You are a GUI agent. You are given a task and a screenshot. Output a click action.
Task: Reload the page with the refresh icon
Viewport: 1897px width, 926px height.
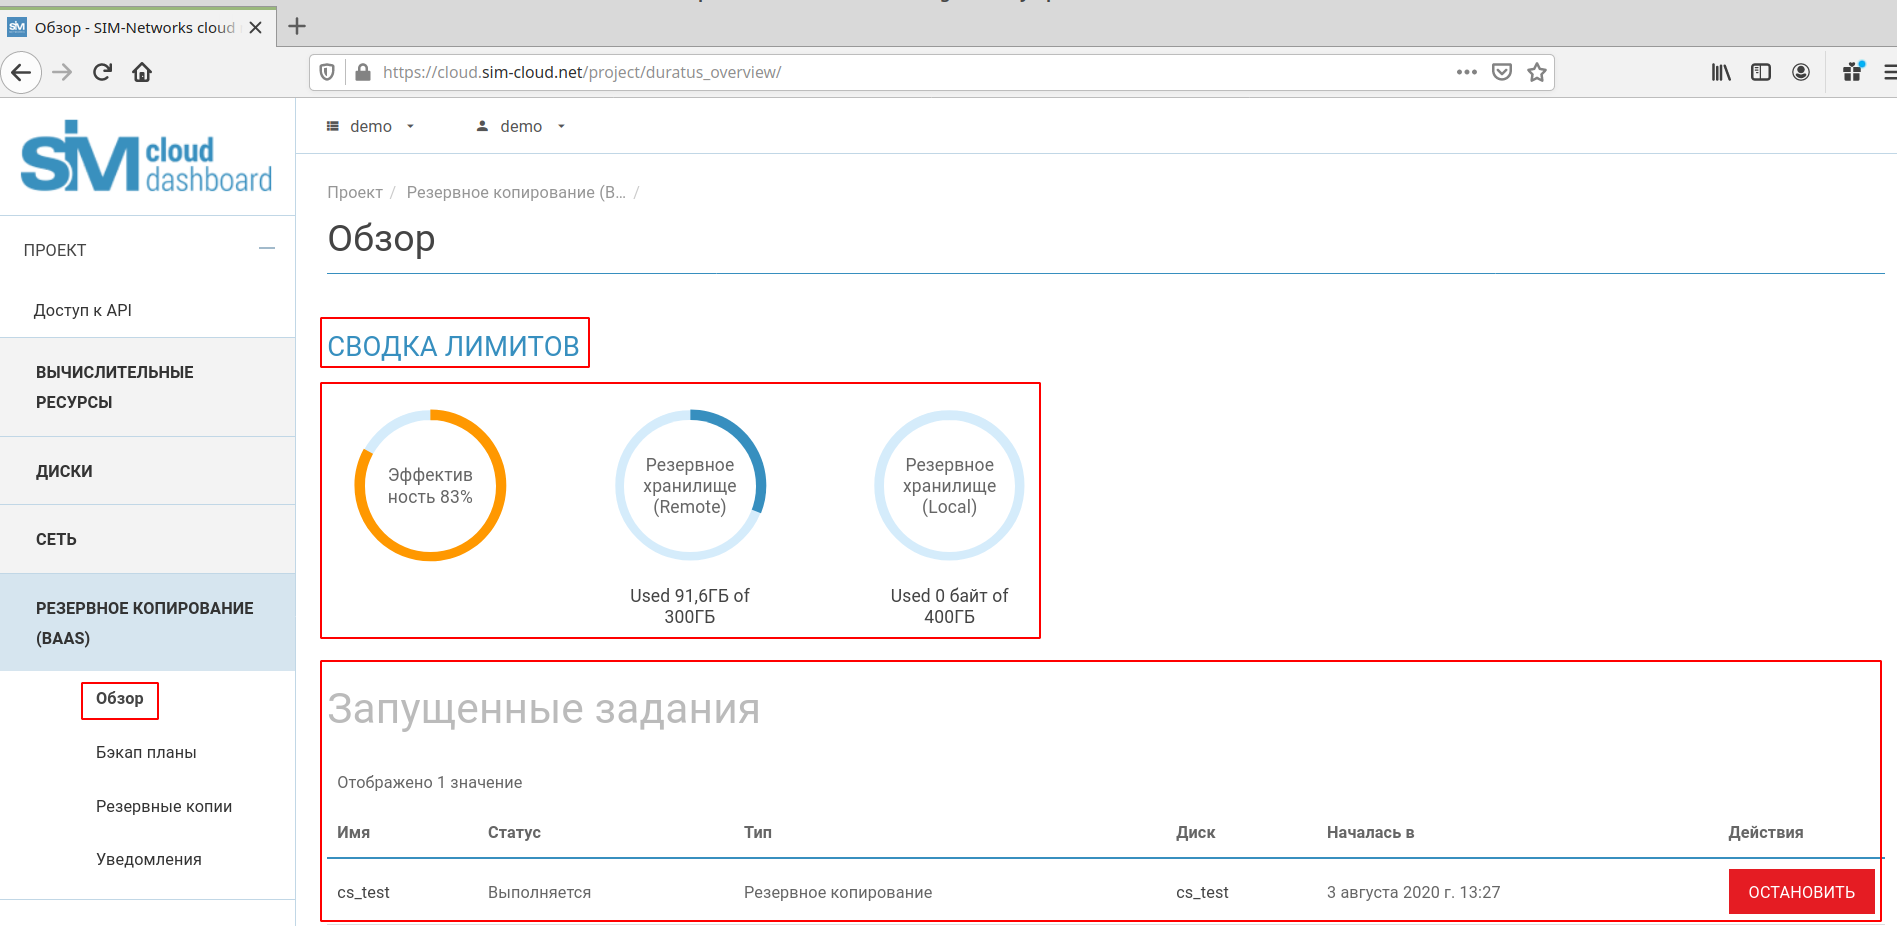(102, 72)
